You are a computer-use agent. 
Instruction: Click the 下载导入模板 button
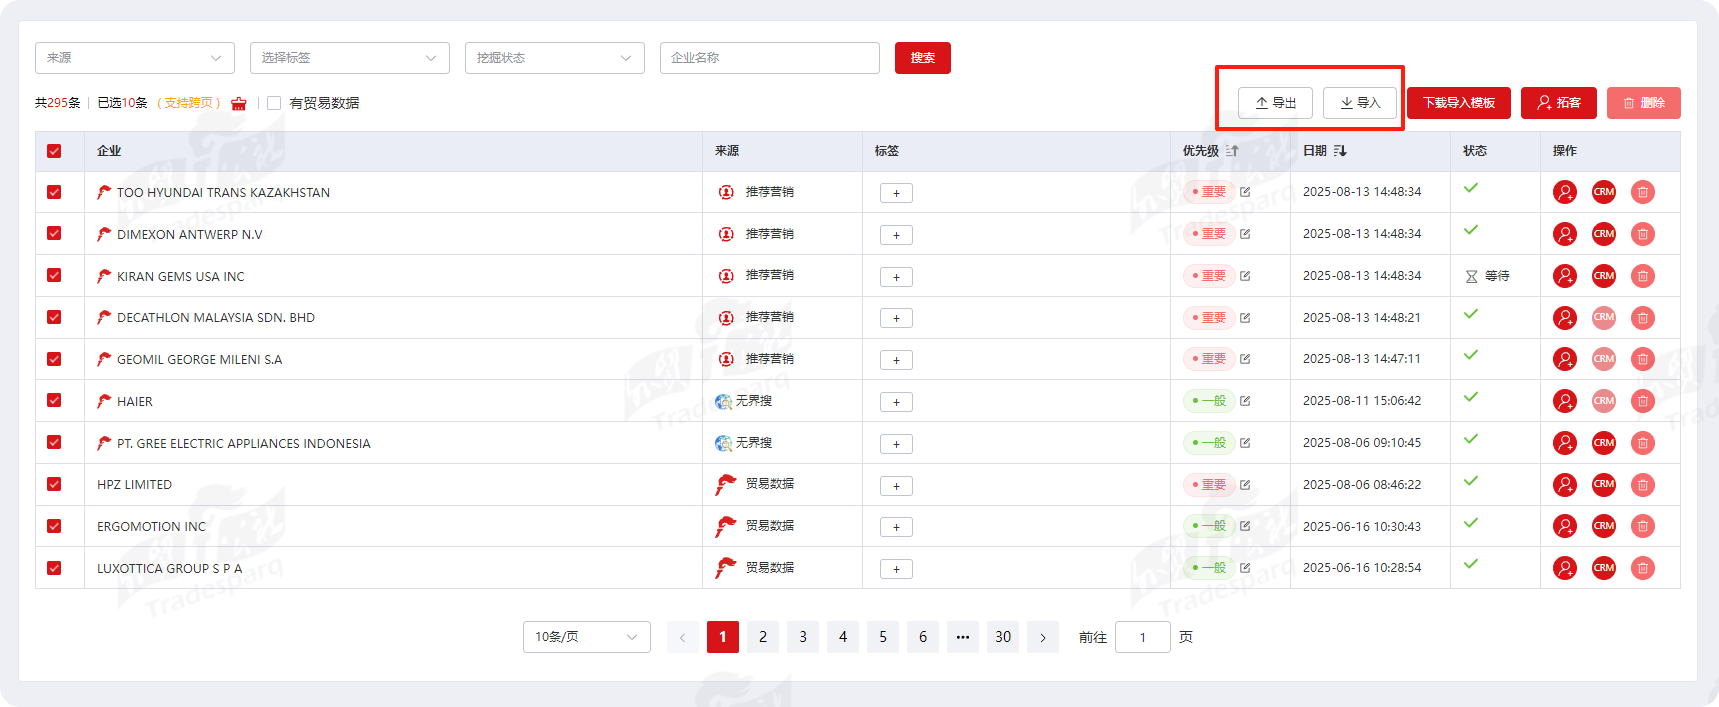coord(1458,103)
